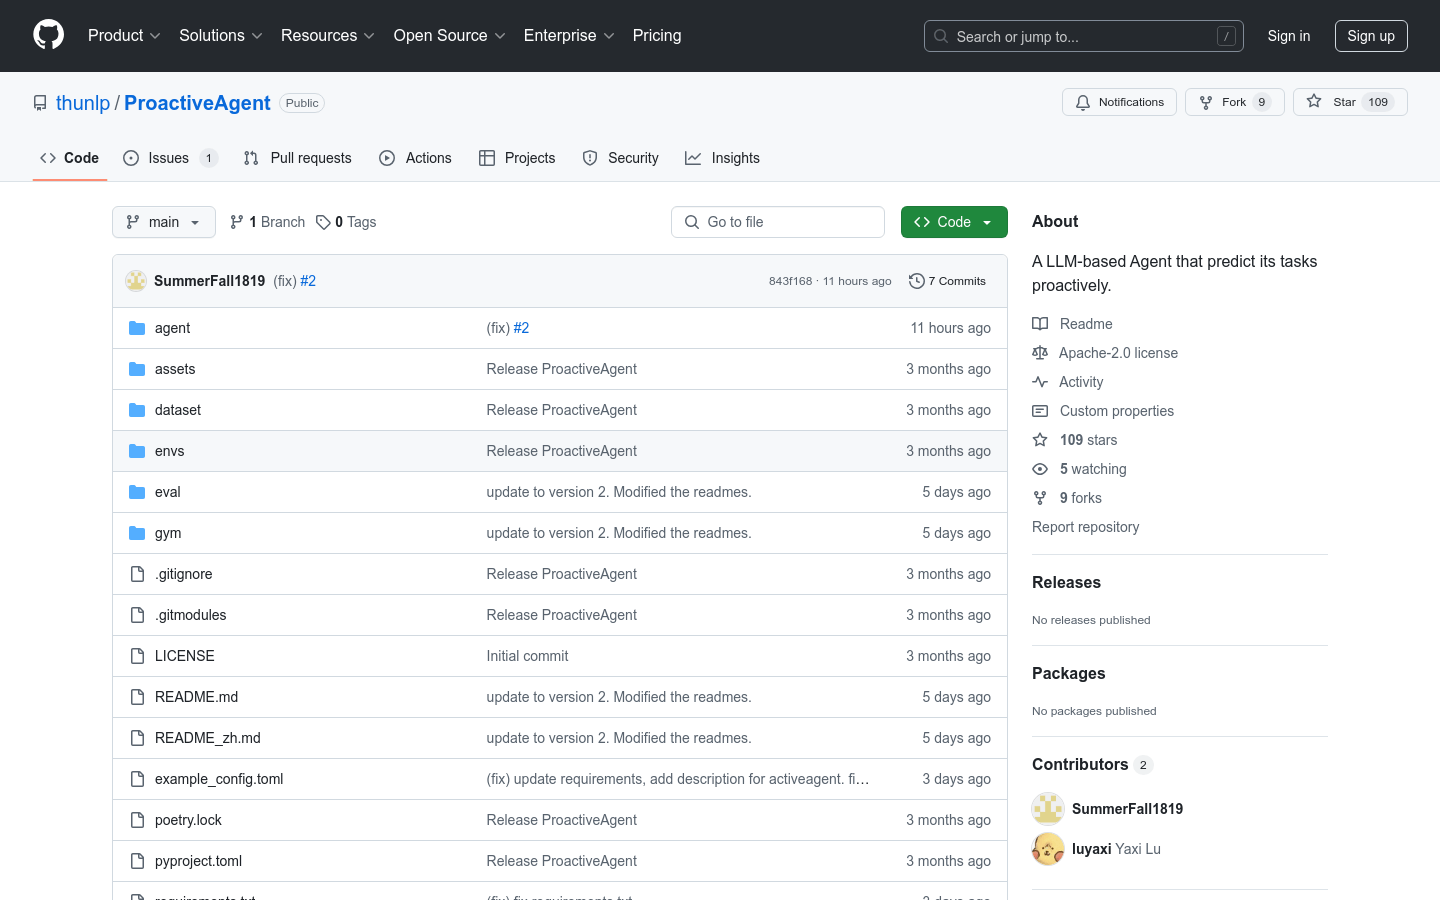Image resolution: width=1440 pixels, height=900 pixels.
Task: Focus the Search or jump to field
Action: (1084, 36)
